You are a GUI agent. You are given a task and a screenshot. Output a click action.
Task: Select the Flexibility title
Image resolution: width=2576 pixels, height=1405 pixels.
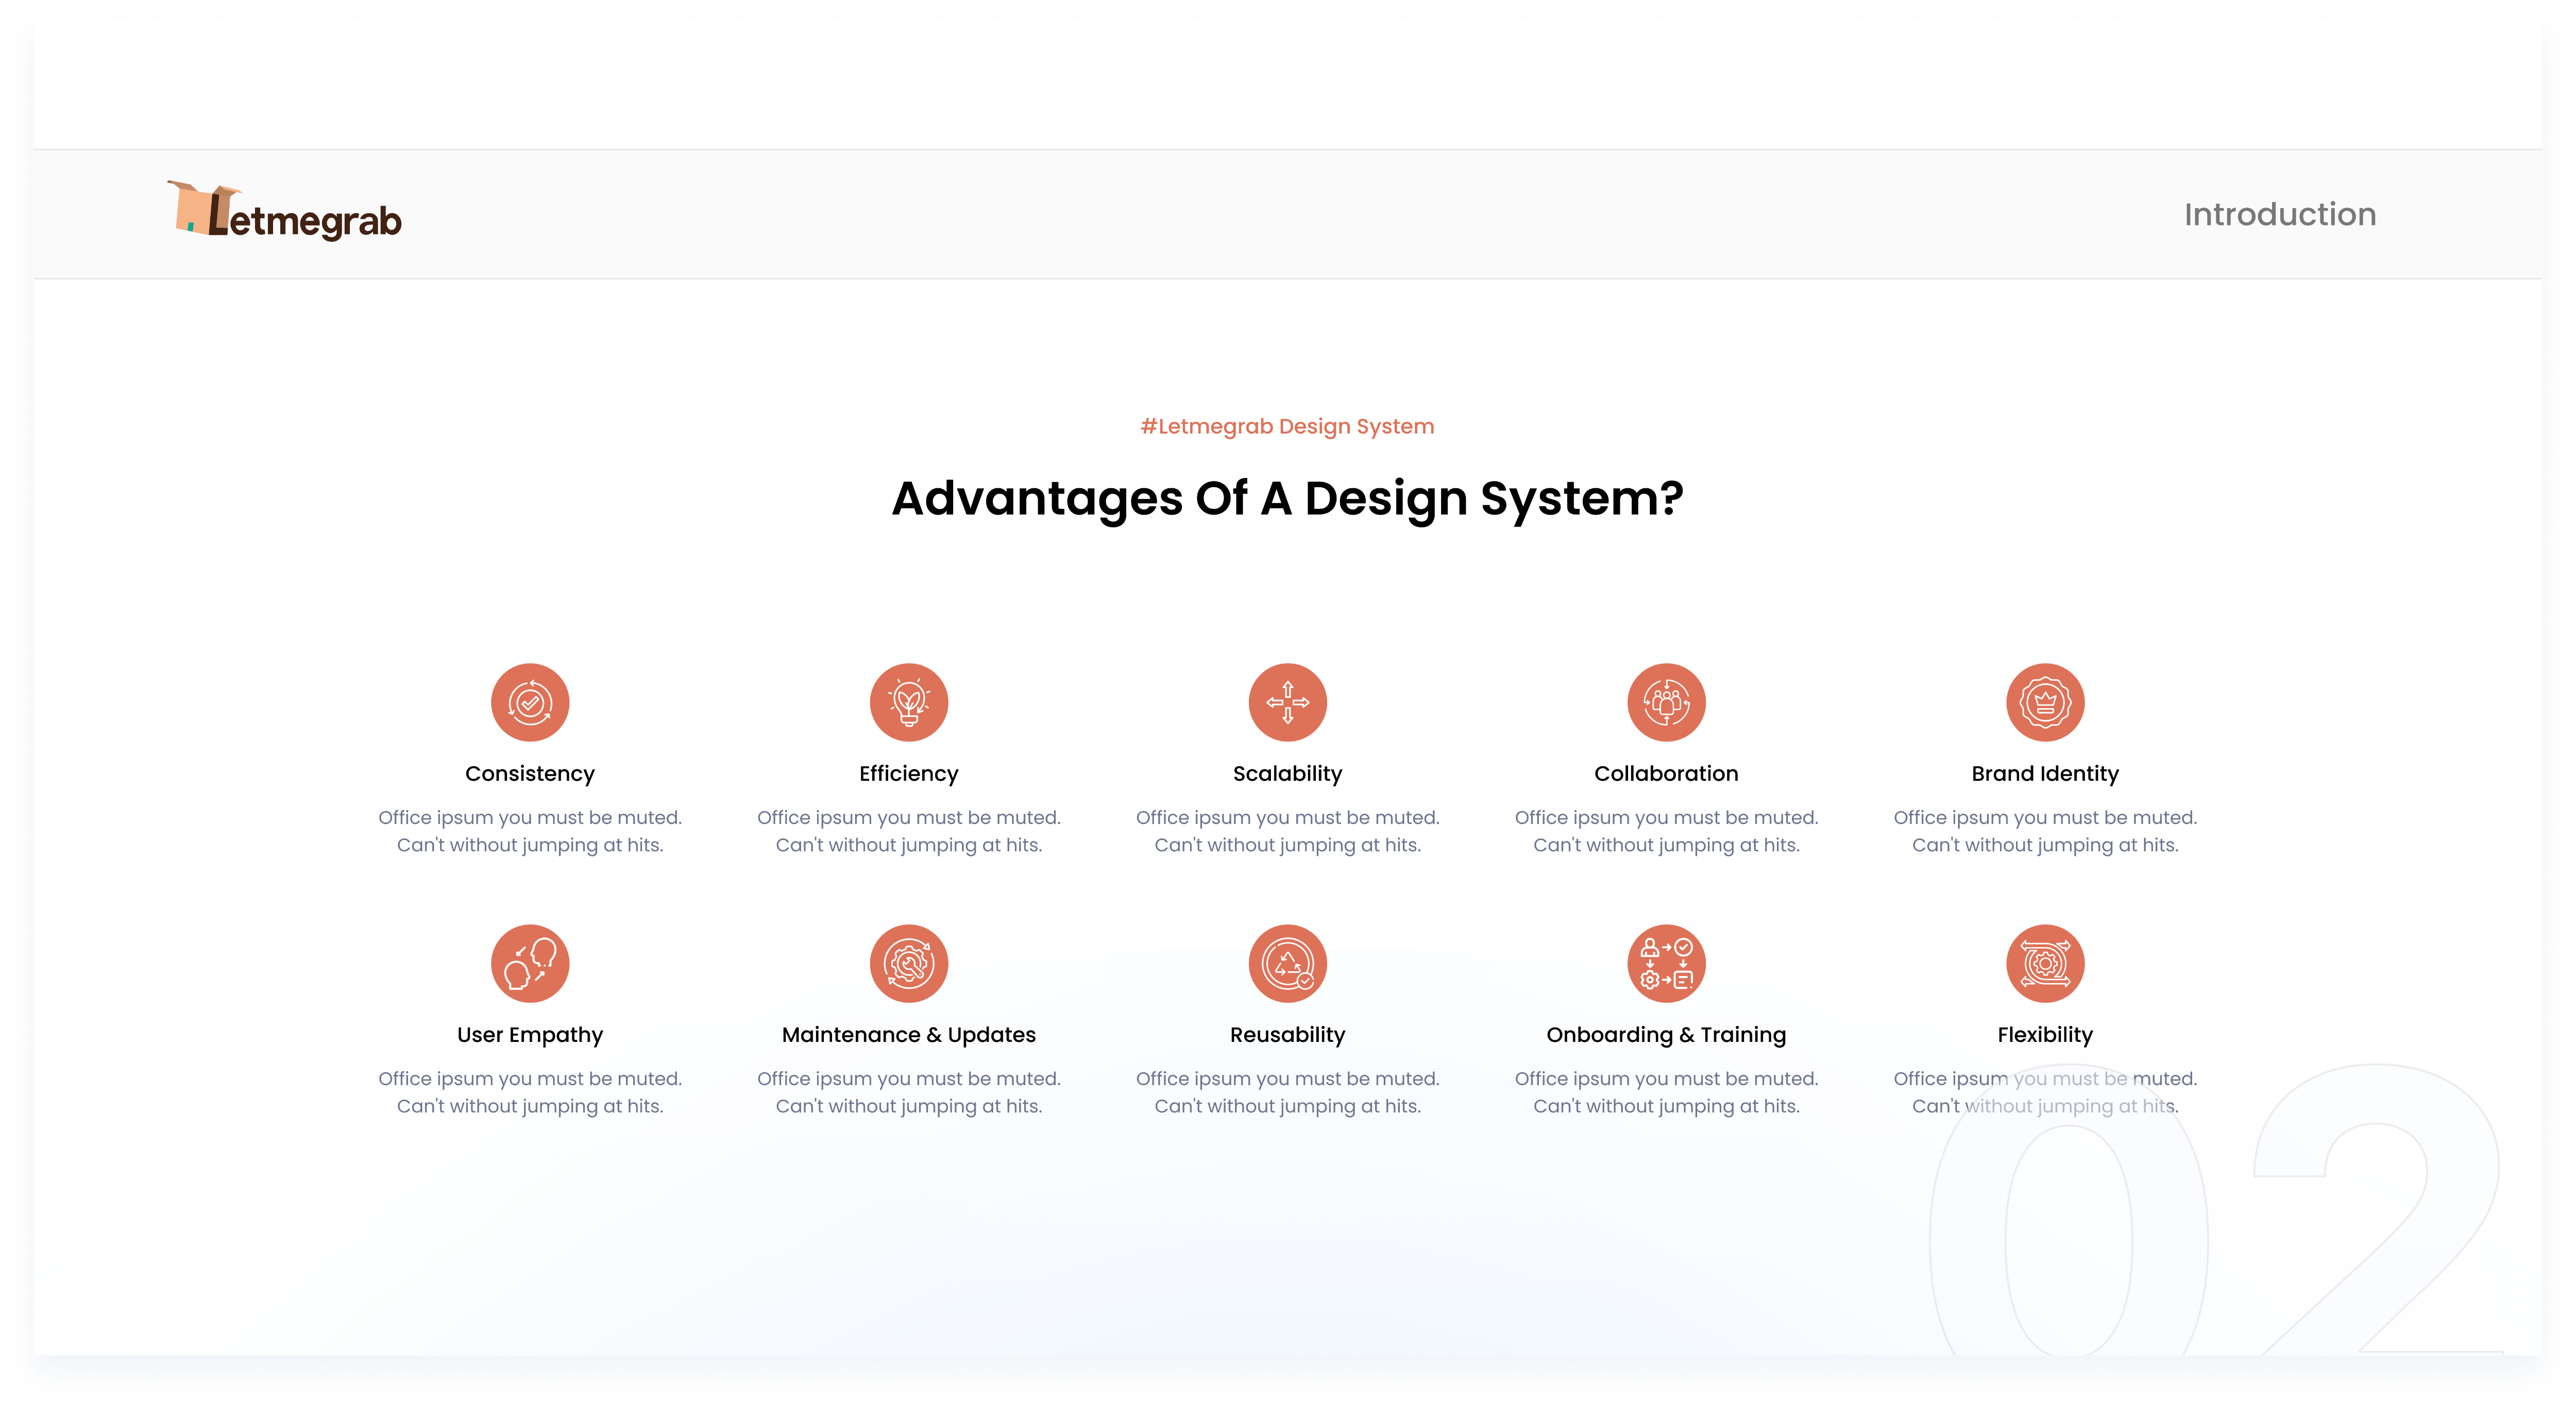coord(2045,1034)
